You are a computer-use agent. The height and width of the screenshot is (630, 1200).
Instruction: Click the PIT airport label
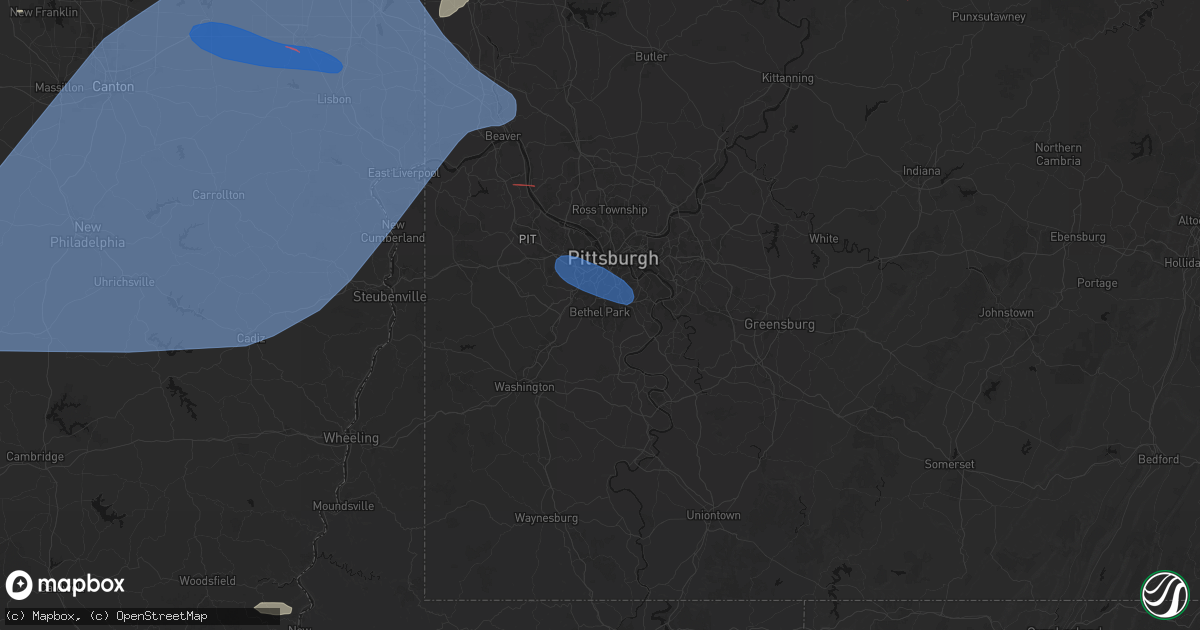528,239
